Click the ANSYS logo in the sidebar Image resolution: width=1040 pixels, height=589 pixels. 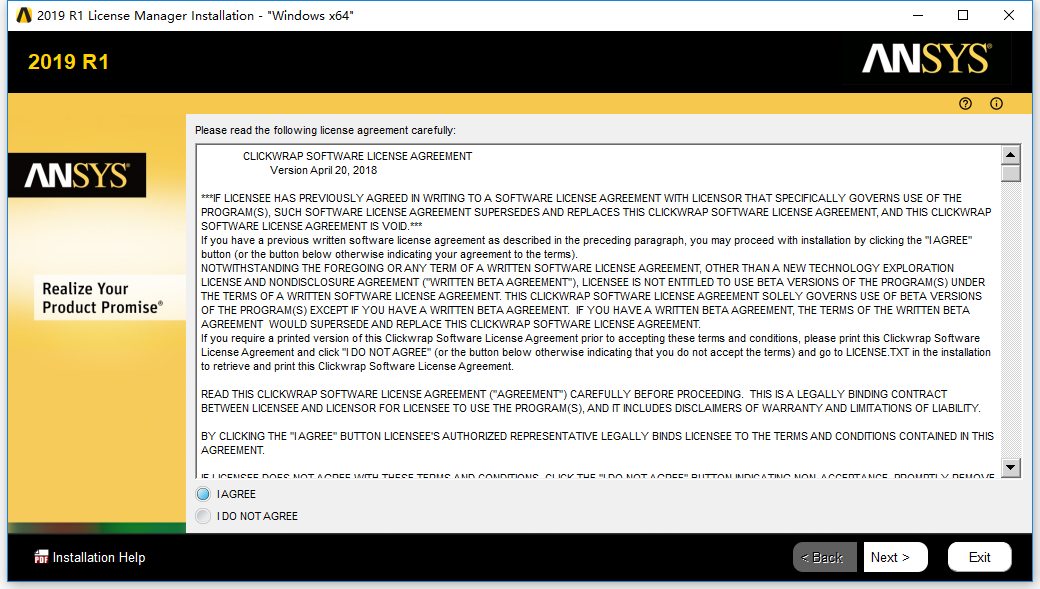[77, 176]
